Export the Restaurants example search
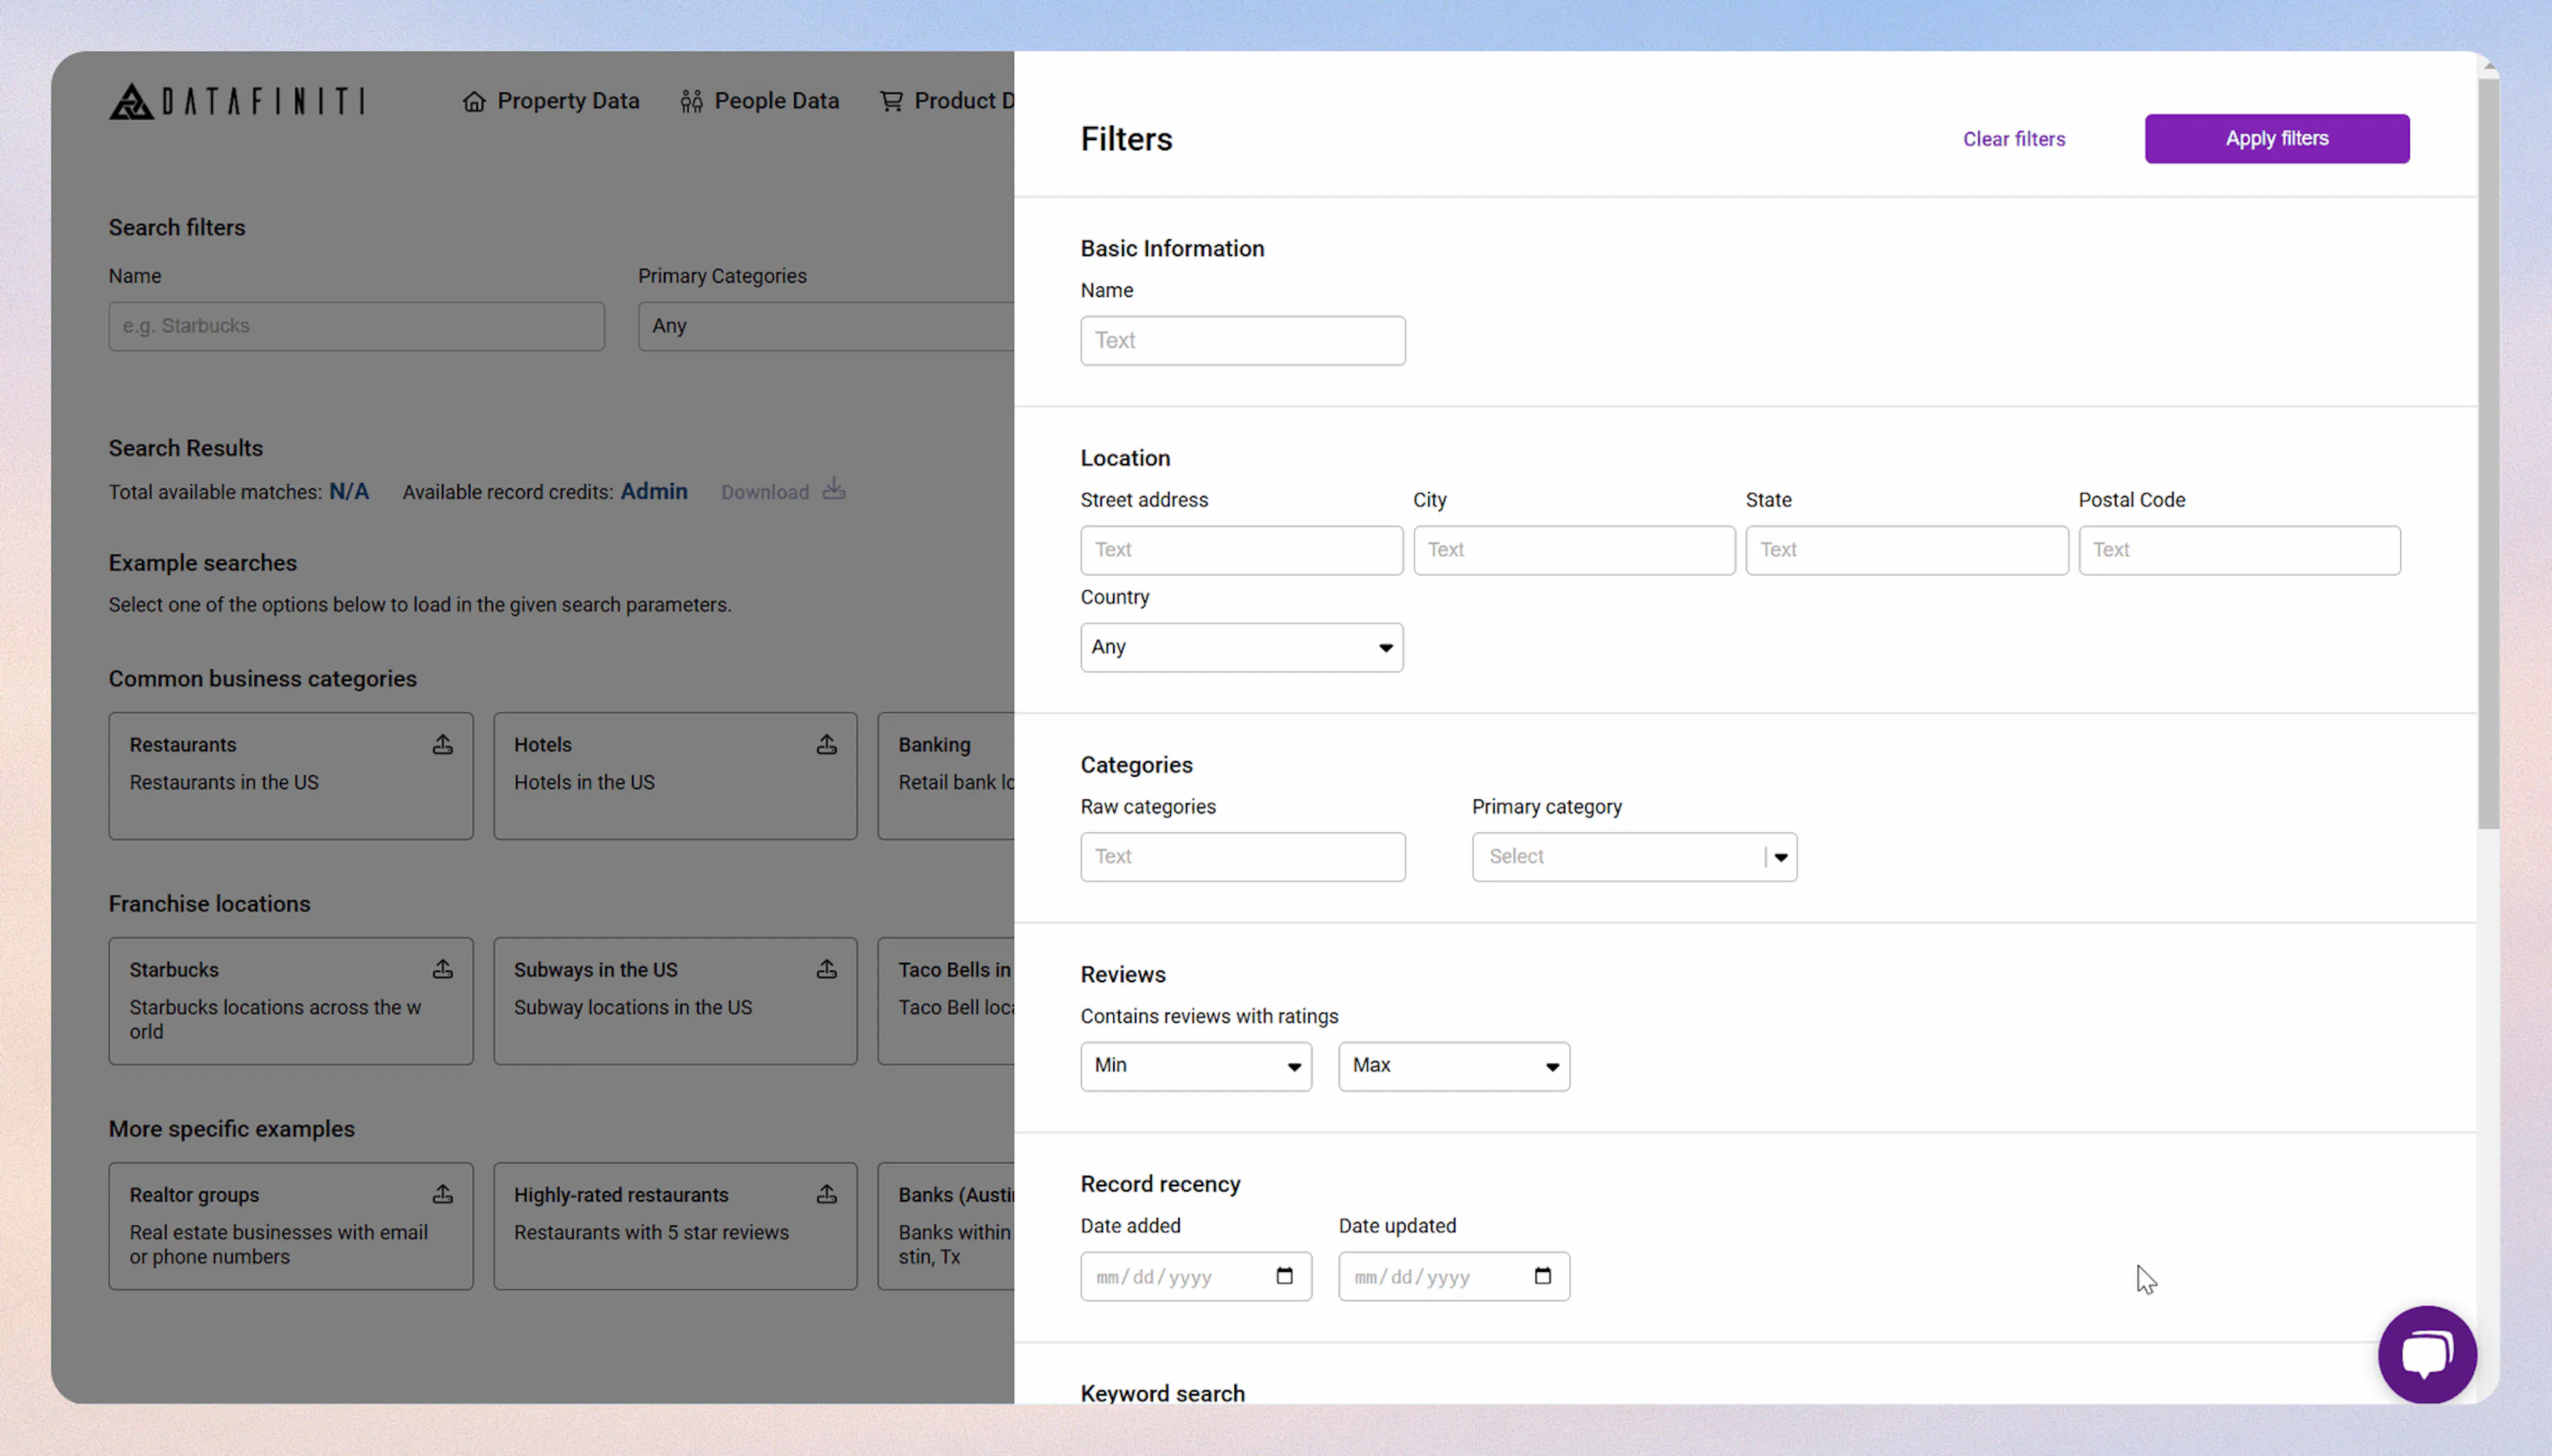This screenshot has width=2552, height=1456. tap(443, 744)
